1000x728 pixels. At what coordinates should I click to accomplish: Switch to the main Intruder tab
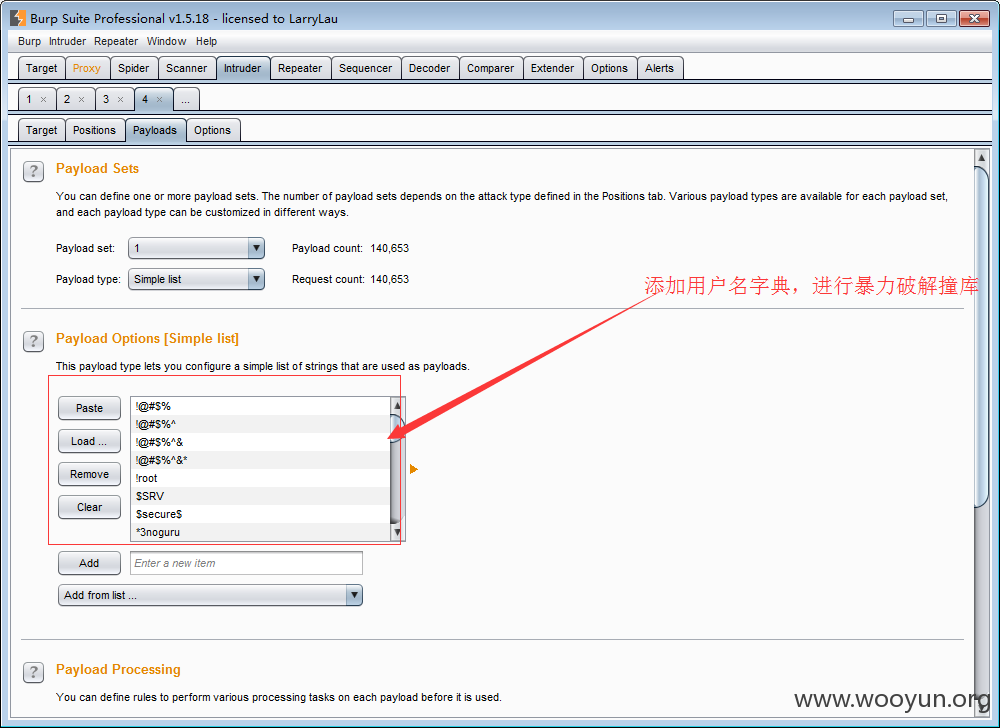pos(242,68)
